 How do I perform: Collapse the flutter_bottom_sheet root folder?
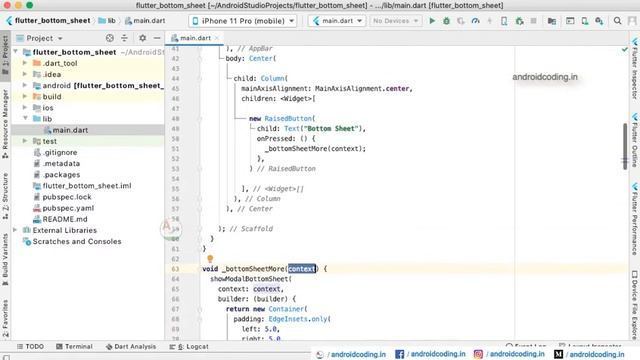pyautogui.click(x=16, y=52)
